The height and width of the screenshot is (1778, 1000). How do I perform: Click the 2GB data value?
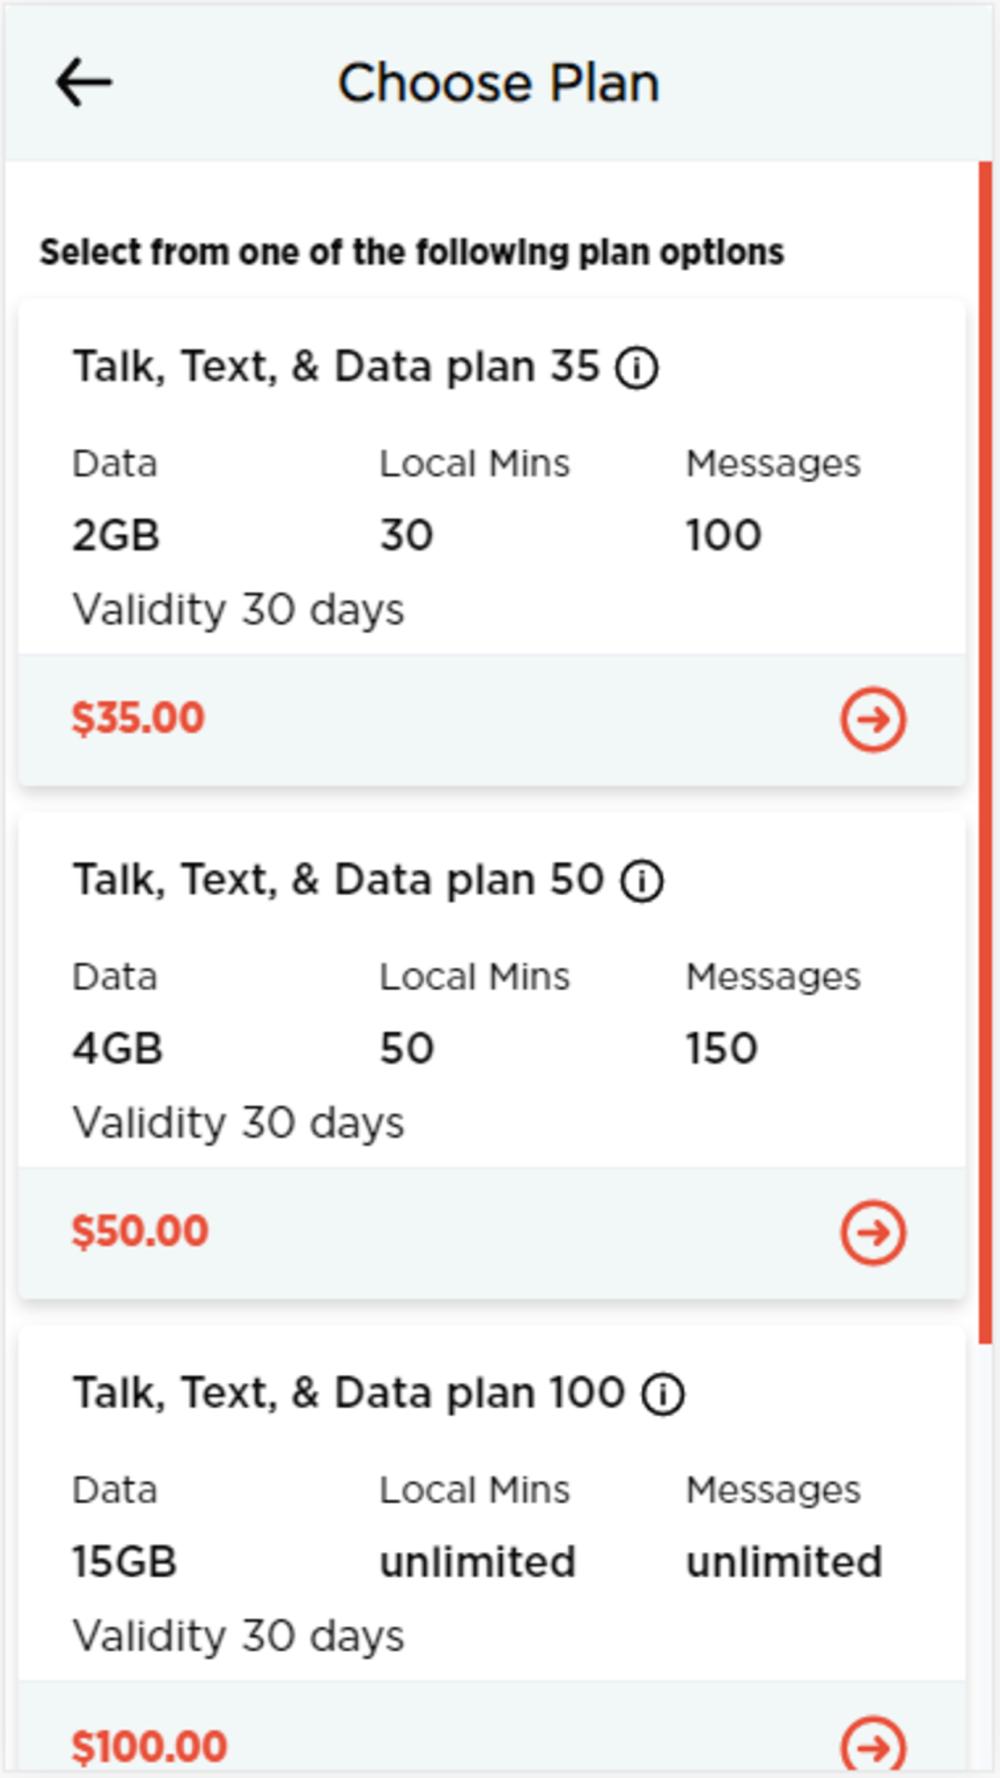116,535
